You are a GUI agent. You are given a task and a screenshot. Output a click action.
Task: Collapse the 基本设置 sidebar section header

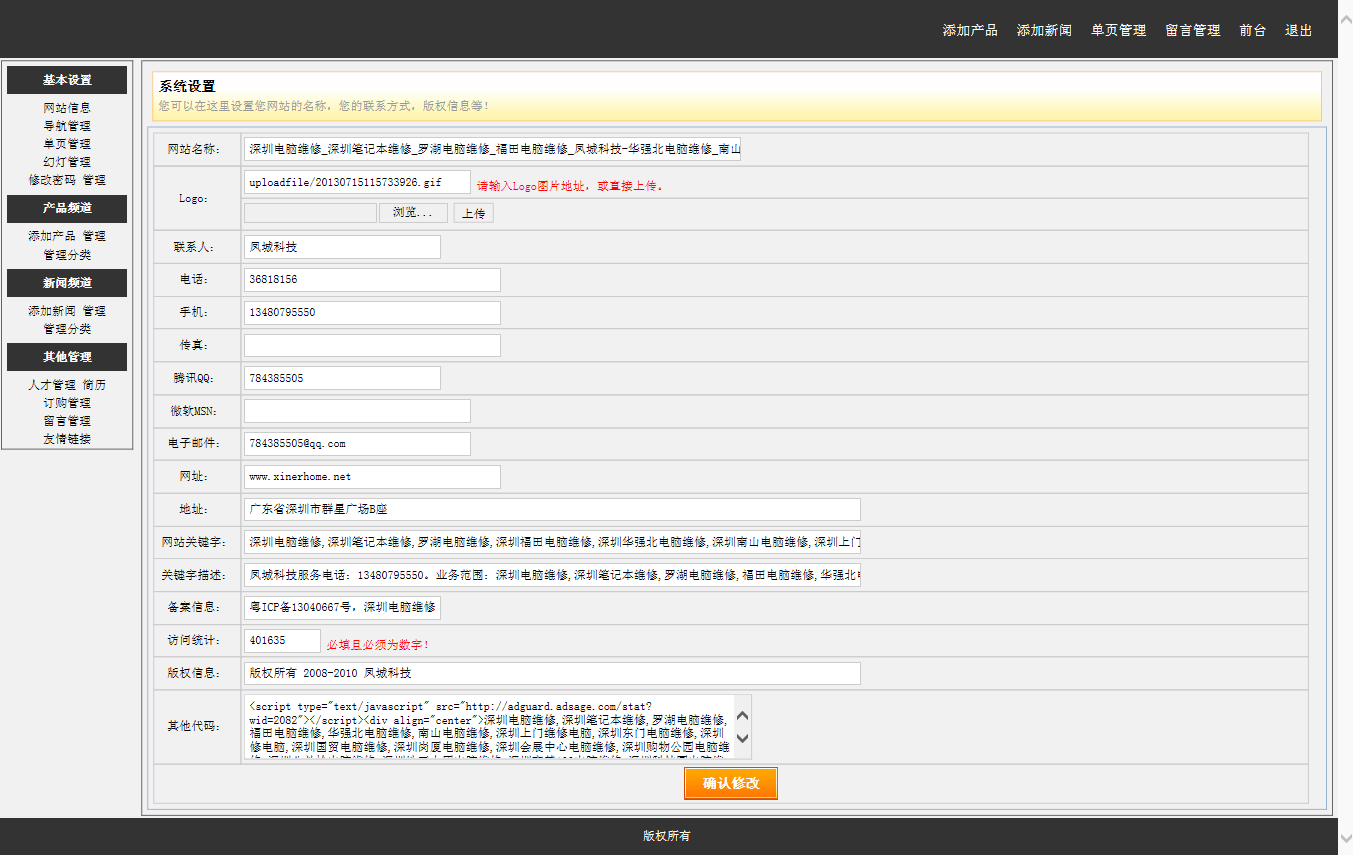click(67, 80)
